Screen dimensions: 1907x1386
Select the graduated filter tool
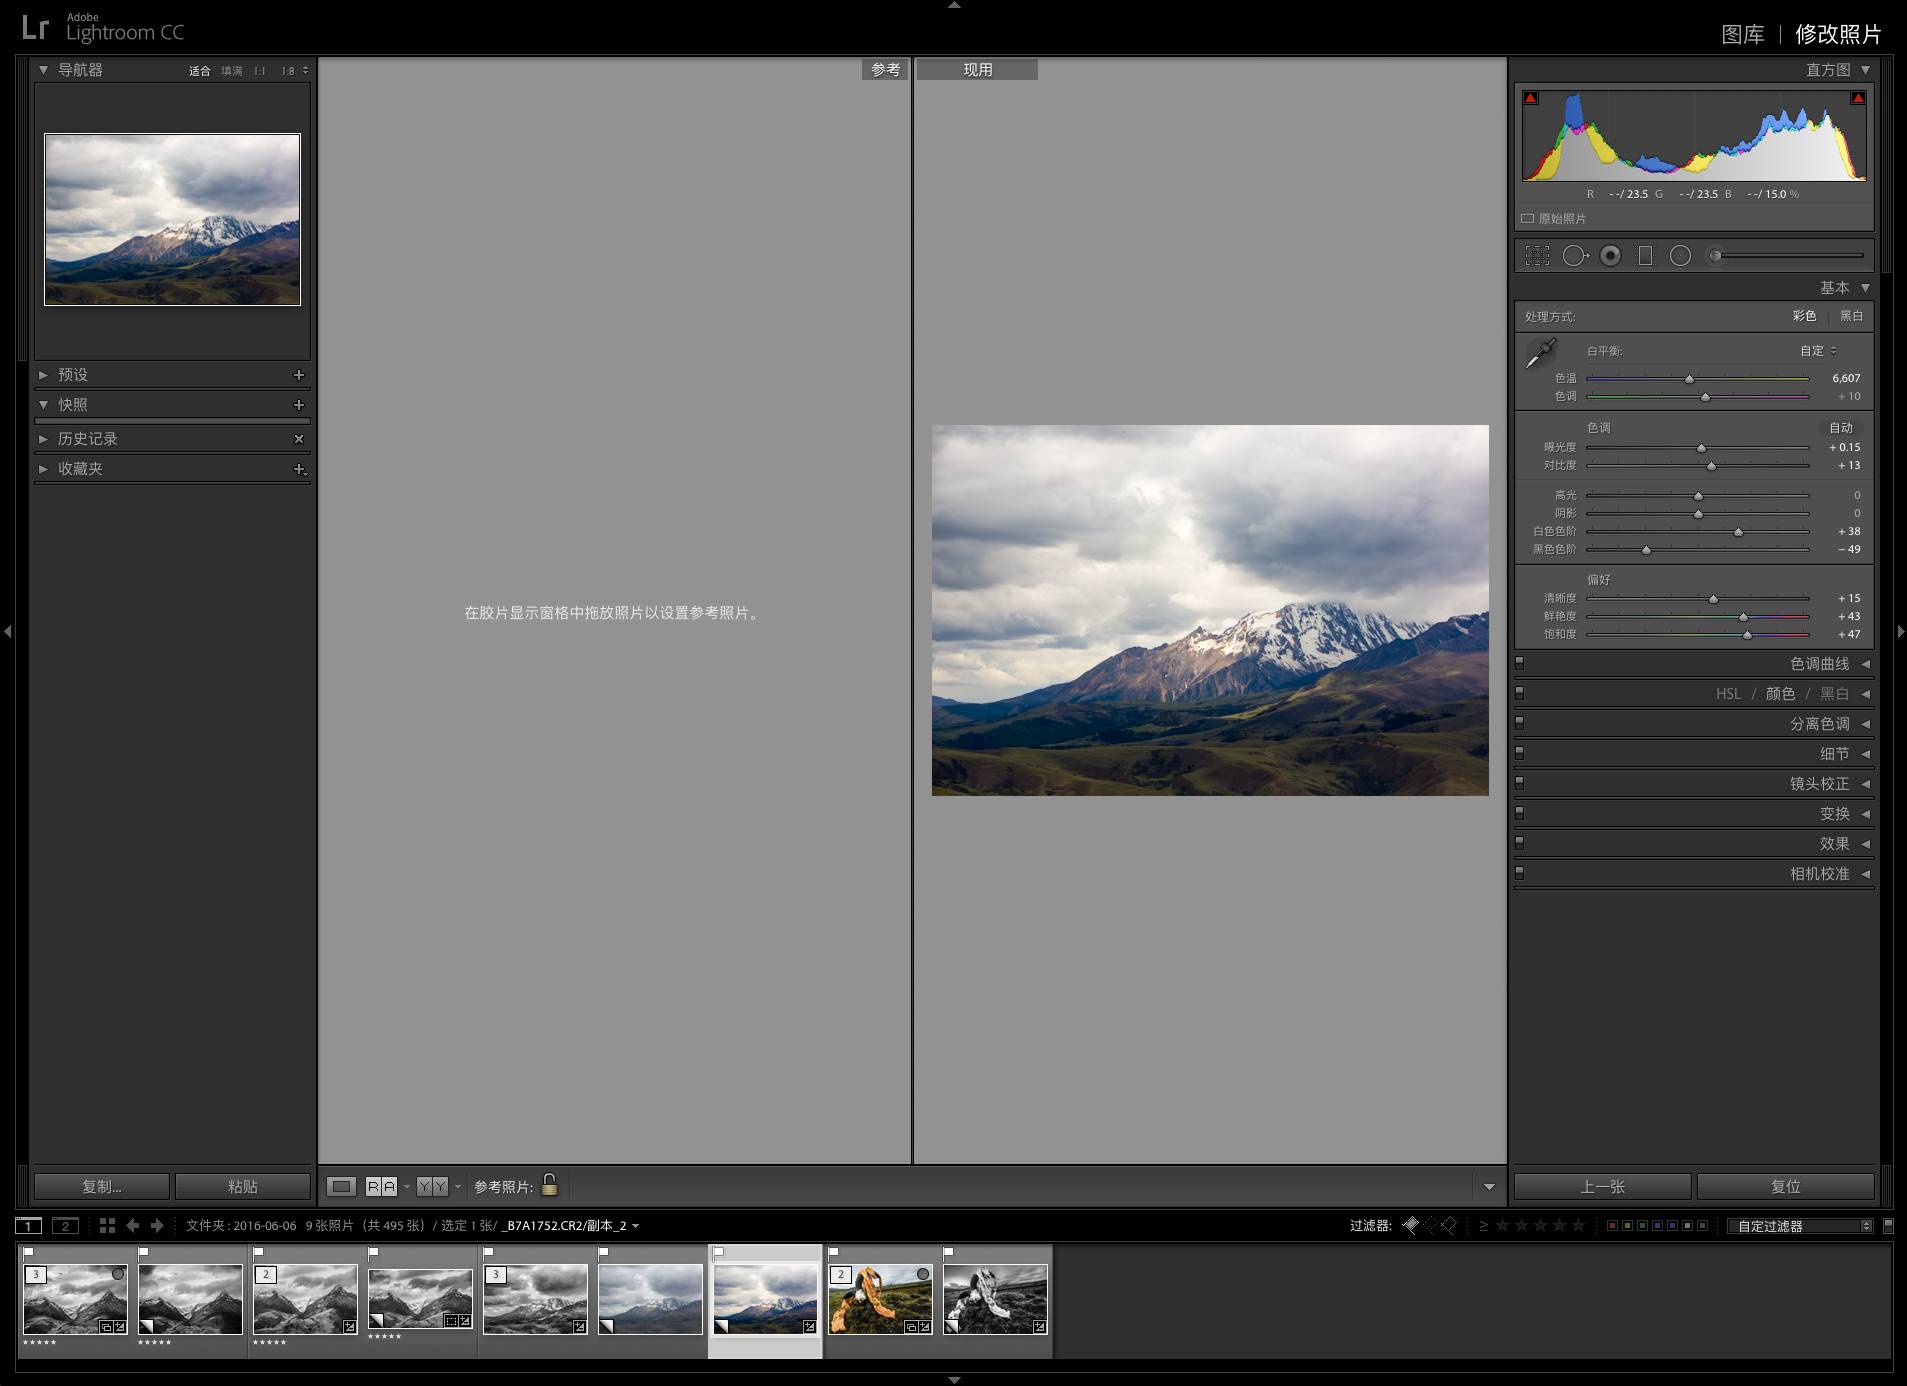(x=1645, y=256)
